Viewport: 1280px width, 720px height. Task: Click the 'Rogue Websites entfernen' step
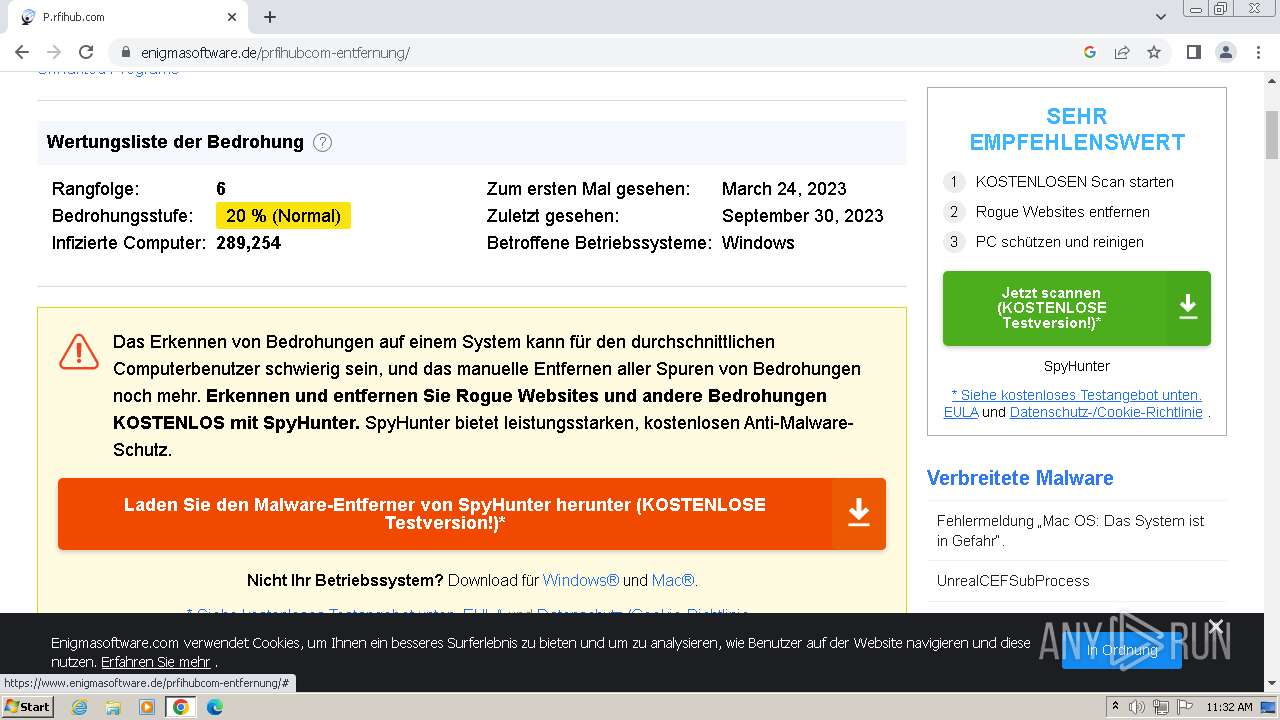[1063, 212]
